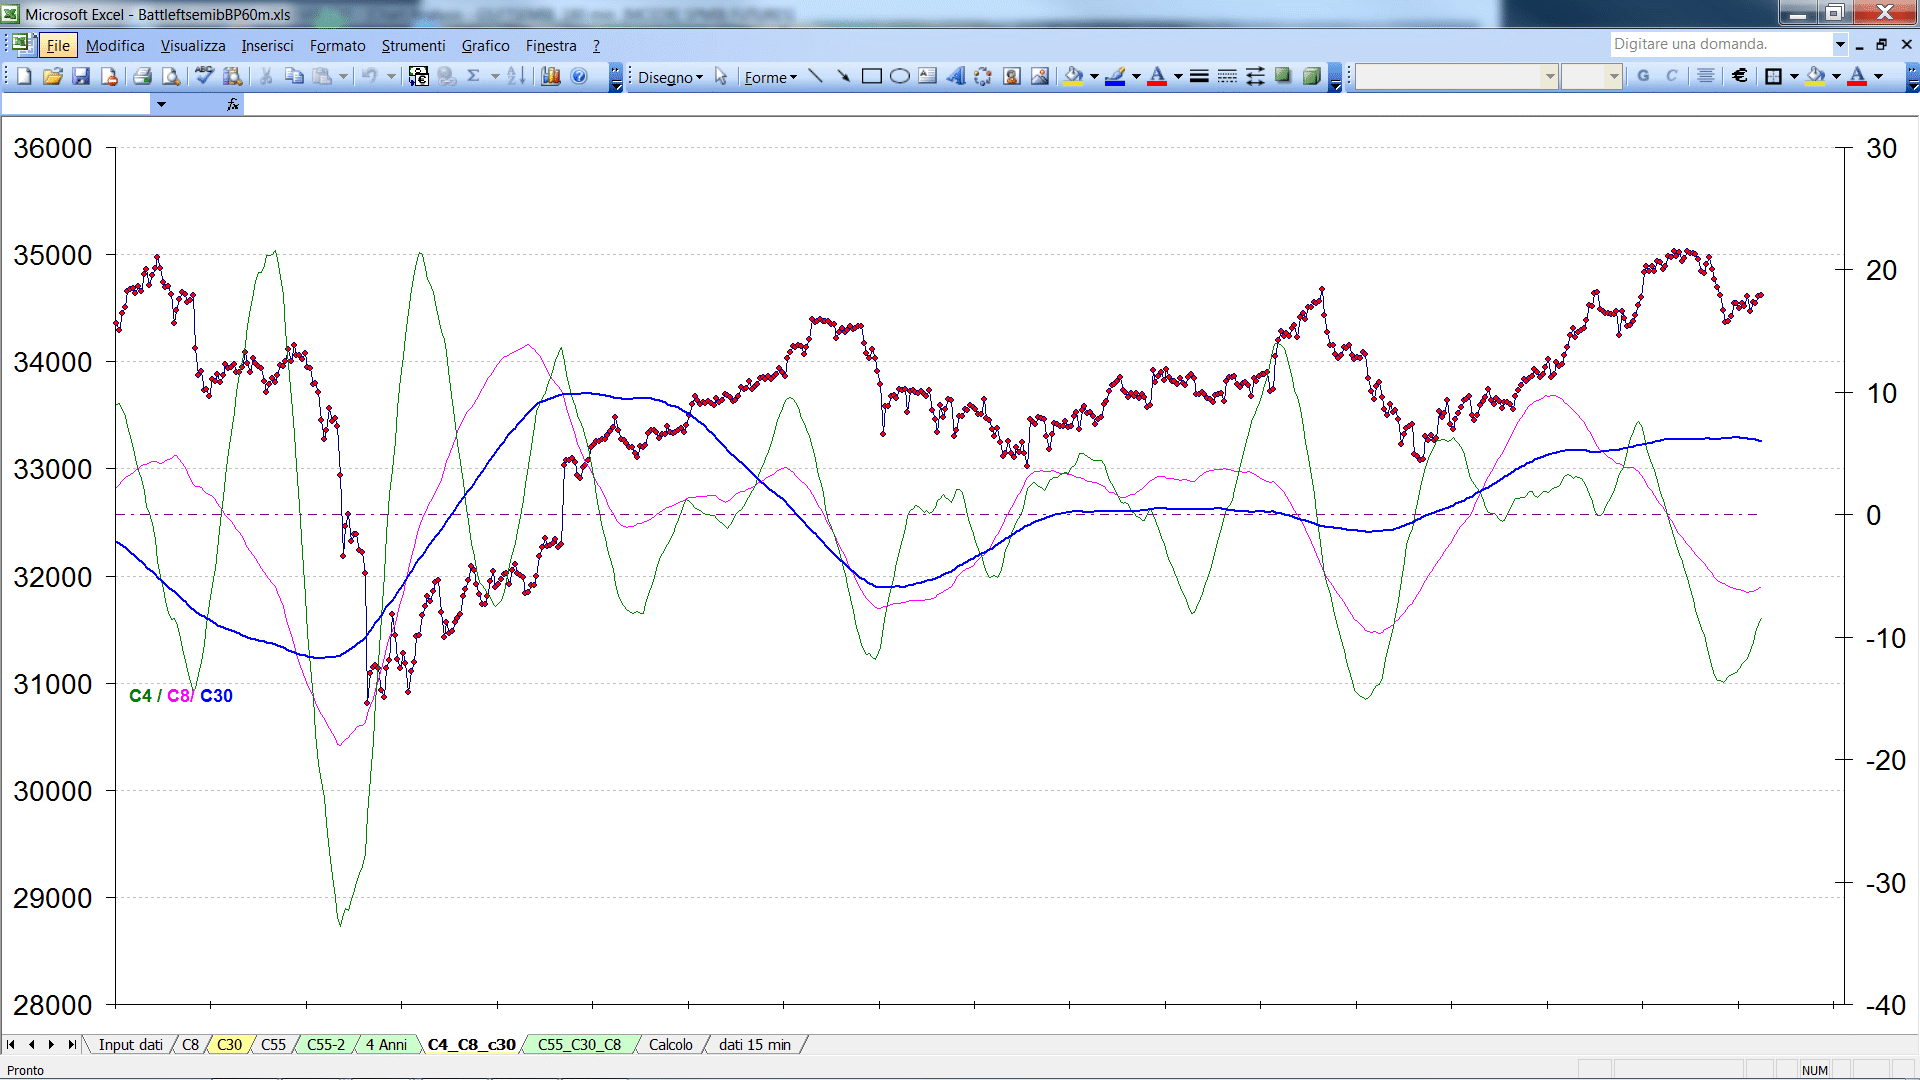Insert diagram or organization chart
This screenshot has height=1080, width=1920.
pyautogui.click(x=983, y=76)
